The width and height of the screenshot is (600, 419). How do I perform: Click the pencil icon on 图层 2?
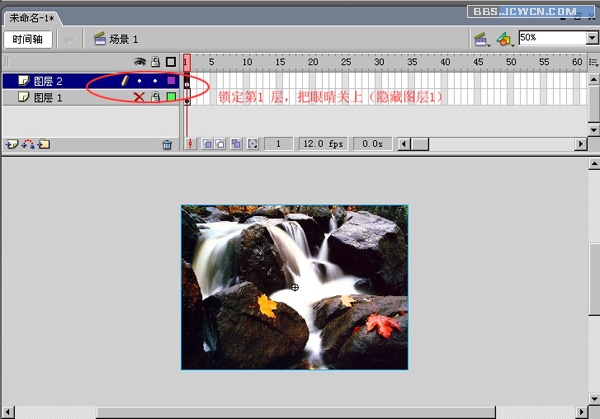(124, 80)
